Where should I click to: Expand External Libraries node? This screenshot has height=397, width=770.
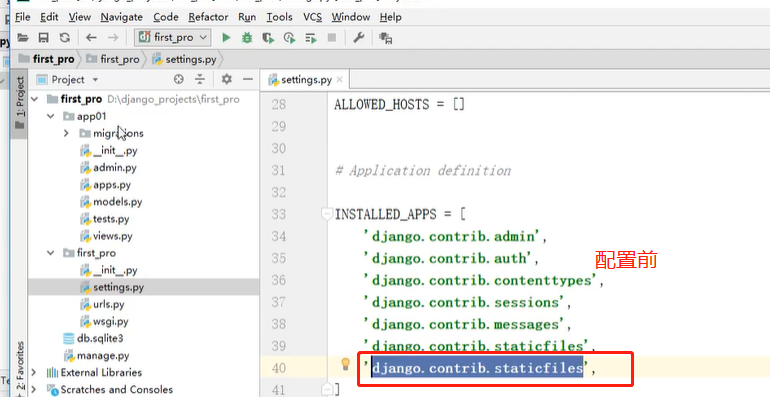34,372
